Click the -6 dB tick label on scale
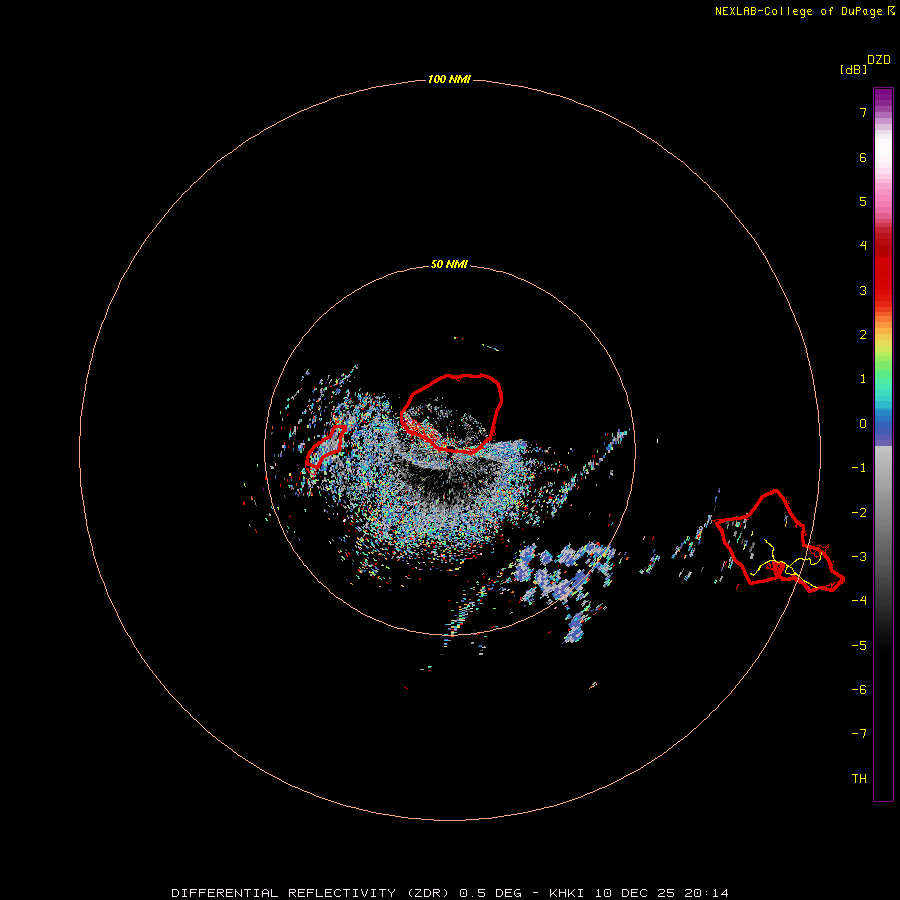This screenshot has height=900, width=900. pyautogui.click(x=859, y=689)
